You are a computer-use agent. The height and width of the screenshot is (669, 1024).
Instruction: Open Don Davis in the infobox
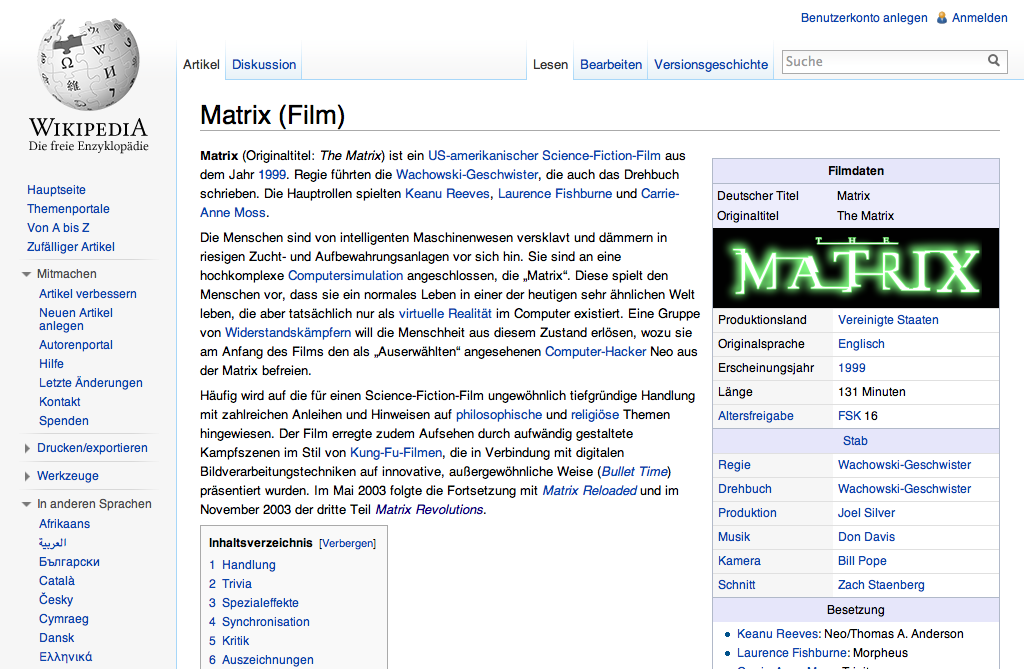(867, 537)
